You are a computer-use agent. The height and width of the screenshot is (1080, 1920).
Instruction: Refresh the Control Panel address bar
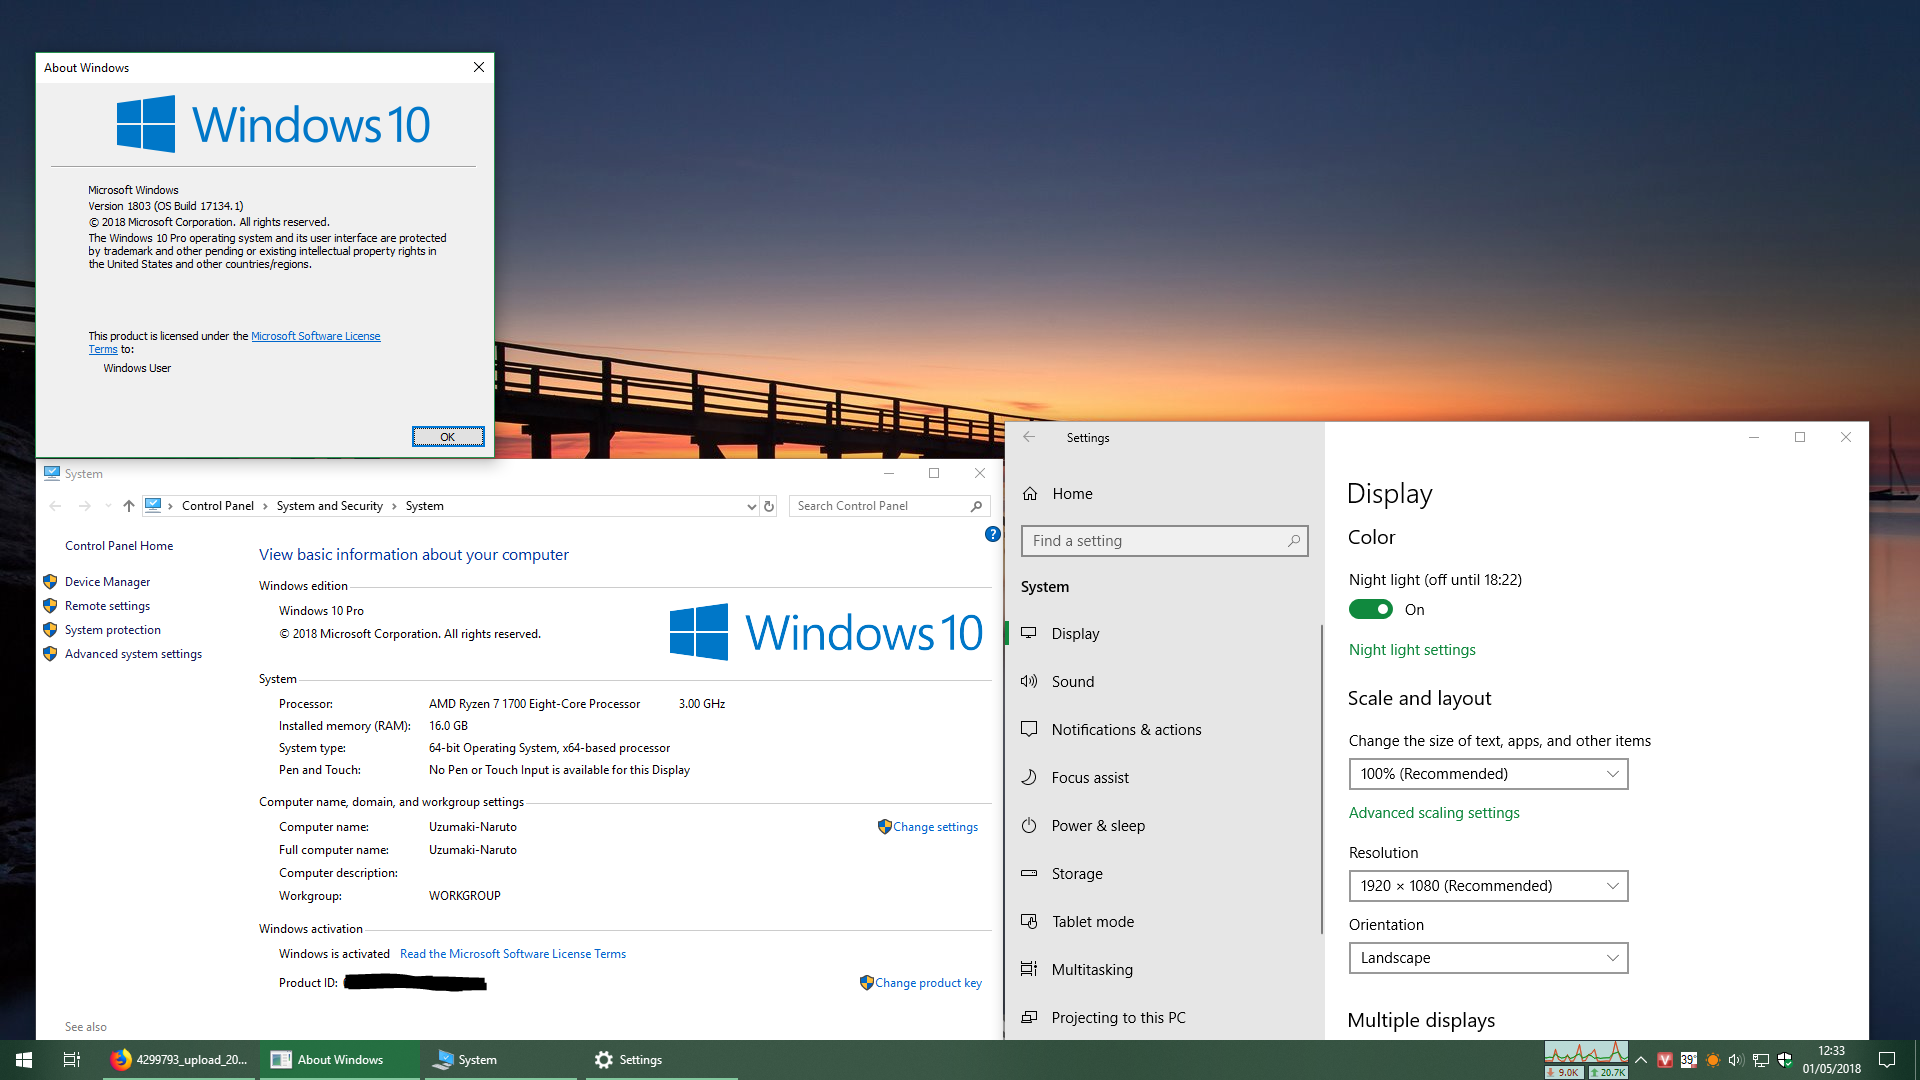coord(769,506)
